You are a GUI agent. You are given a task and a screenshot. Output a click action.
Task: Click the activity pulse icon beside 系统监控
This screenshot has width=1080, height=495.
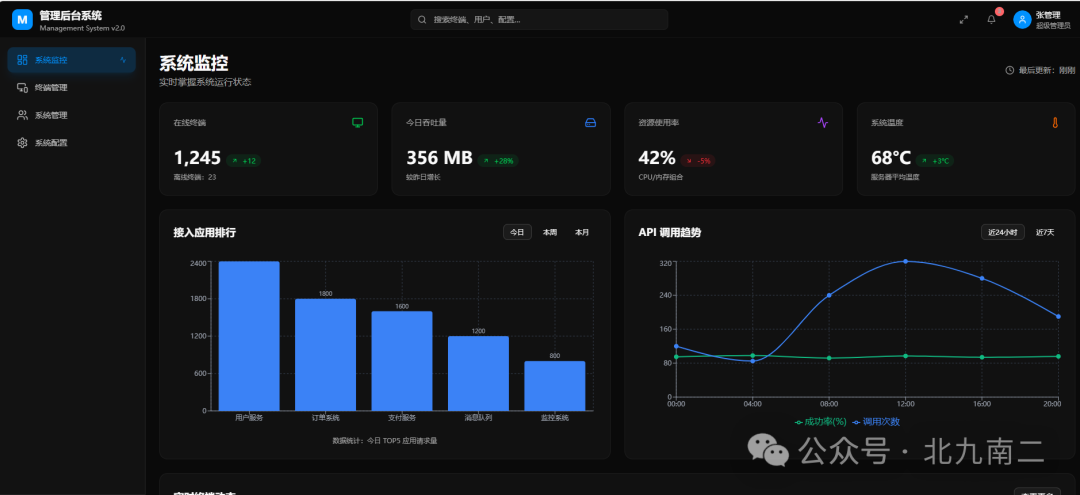123,60
